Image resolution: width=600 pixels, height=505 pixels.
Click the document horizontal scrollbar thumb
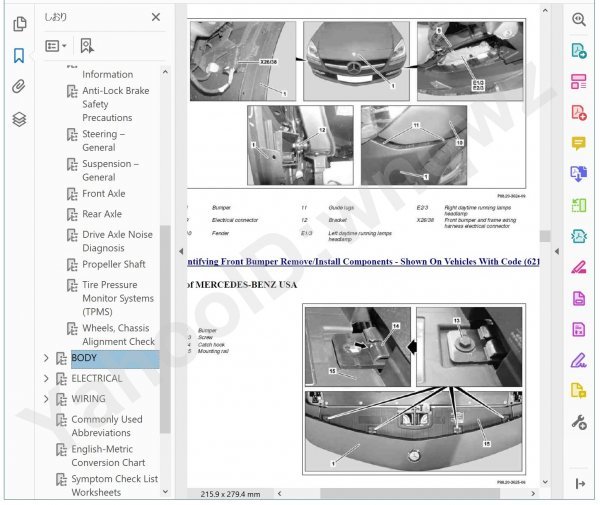coord(410,494)
